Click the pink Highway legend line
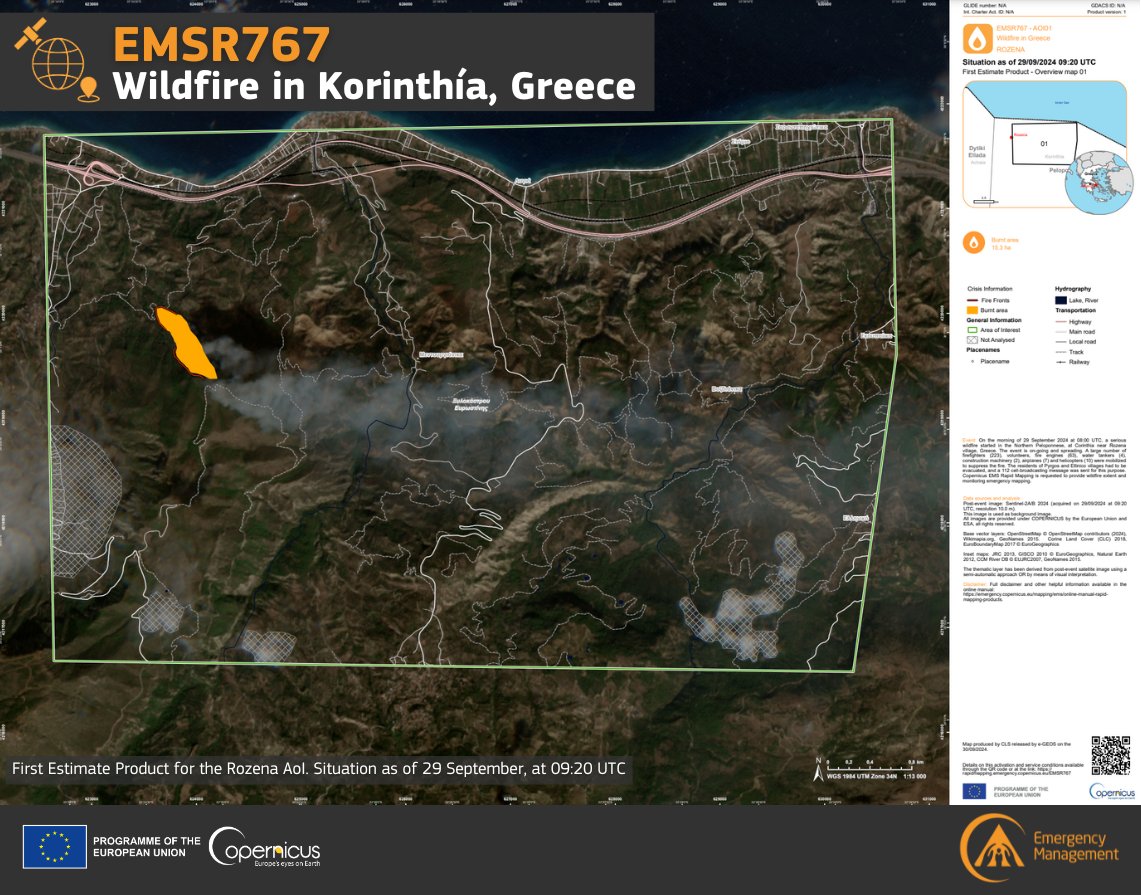The image size is (1141, 895). pos(1061,322)
